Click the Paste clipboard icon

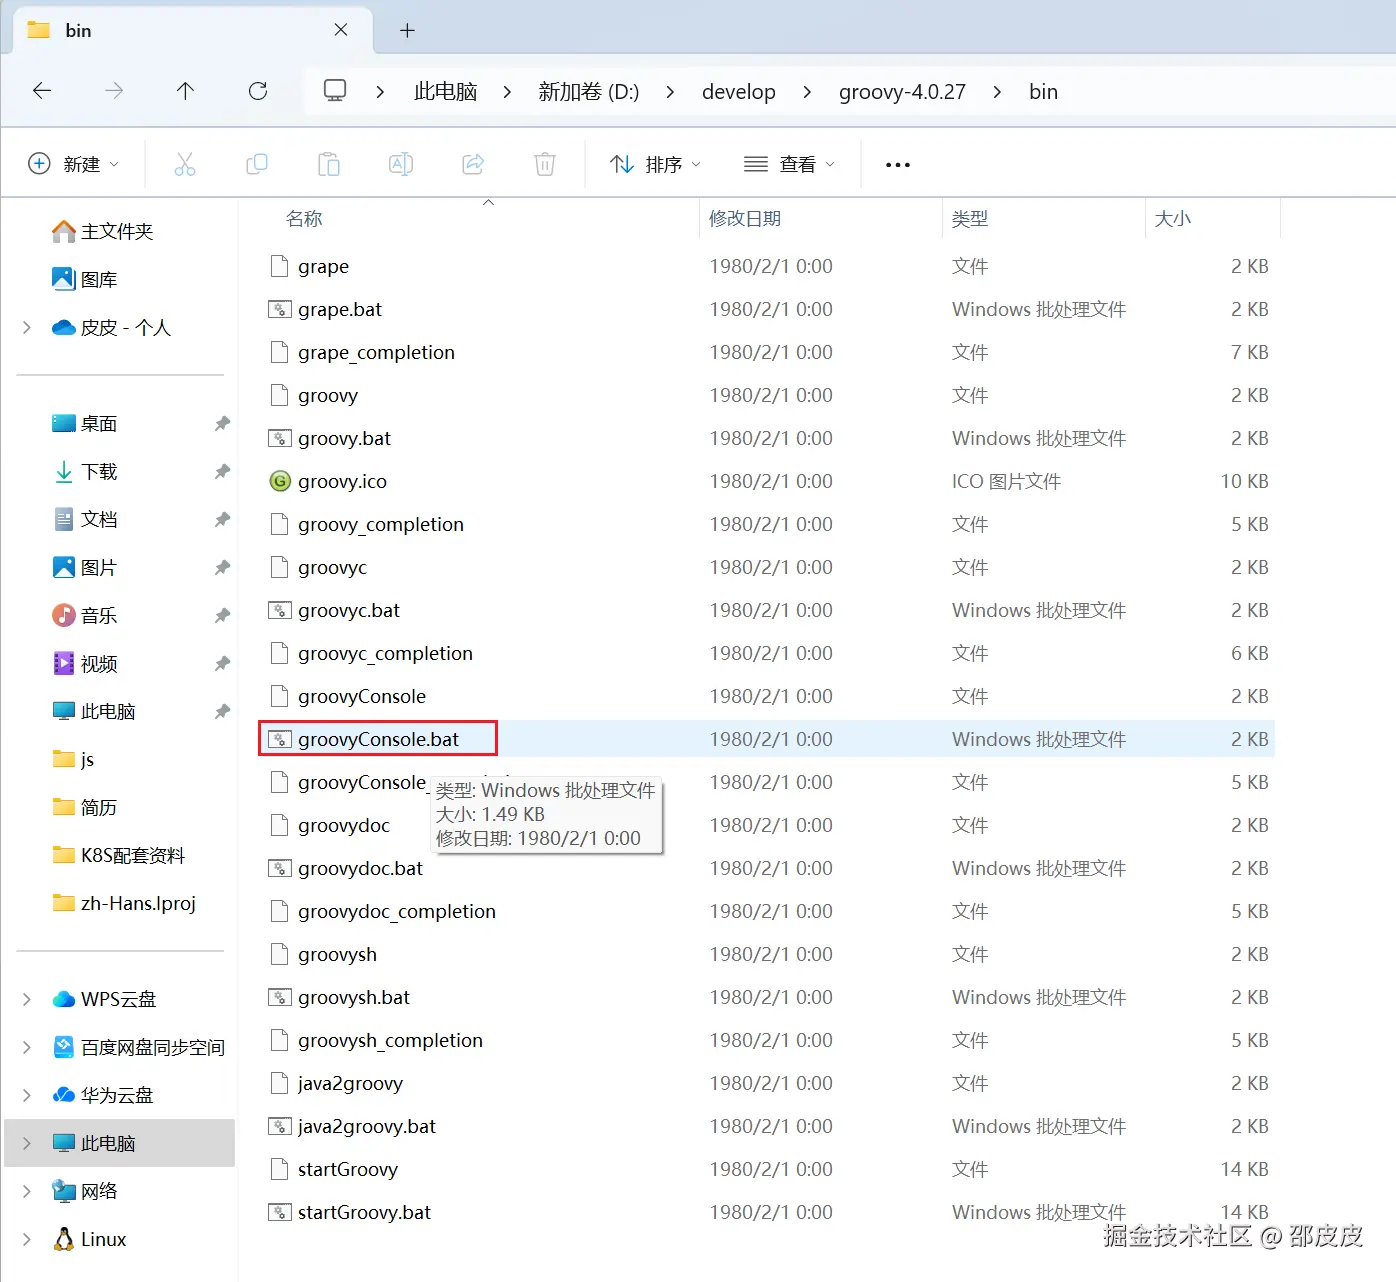coord(329,164)
